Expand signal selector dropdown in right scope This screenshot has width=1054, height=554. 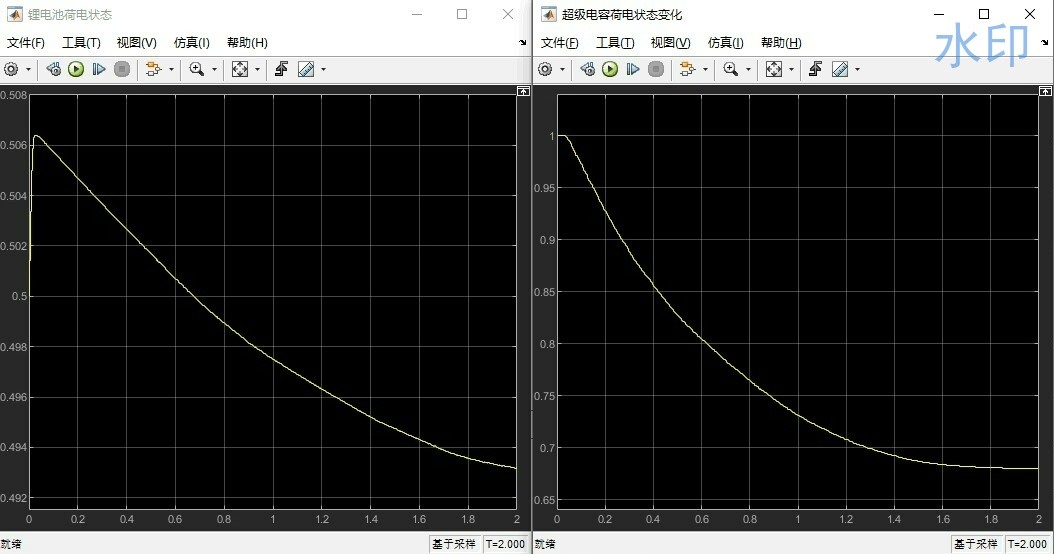[x=705, y=69]
